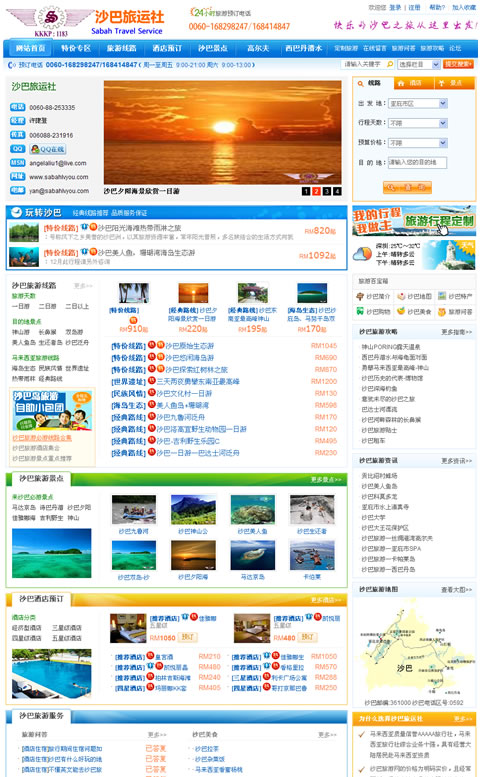Image resolution: width=480 pixels, height=777 pixels.
Task: Click the search magnifier icon beside keyword box
Action: click(390, 64)
